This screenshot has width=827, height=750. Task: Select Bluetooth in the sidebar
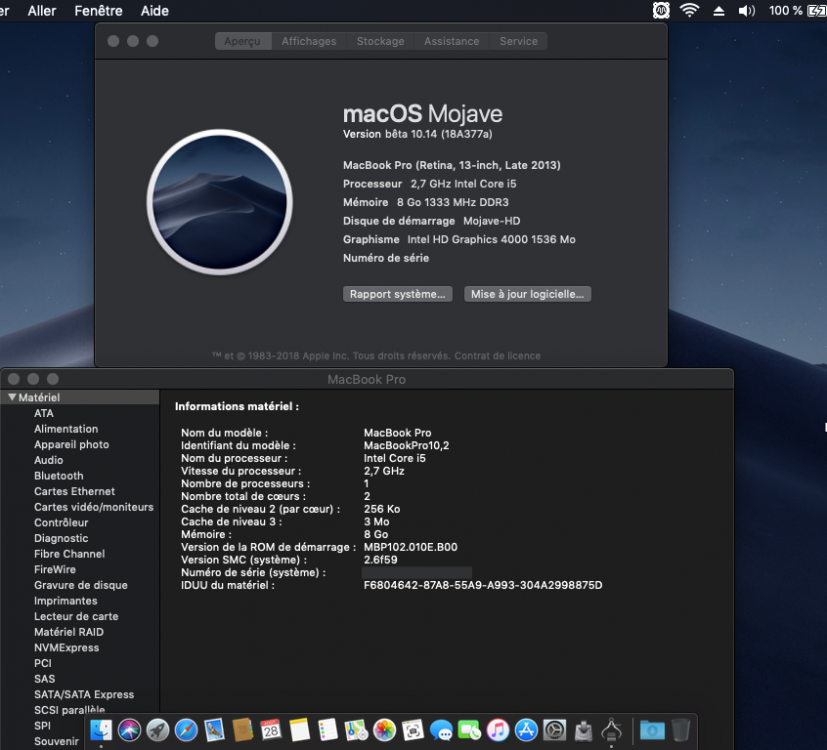tap(59, 476)
